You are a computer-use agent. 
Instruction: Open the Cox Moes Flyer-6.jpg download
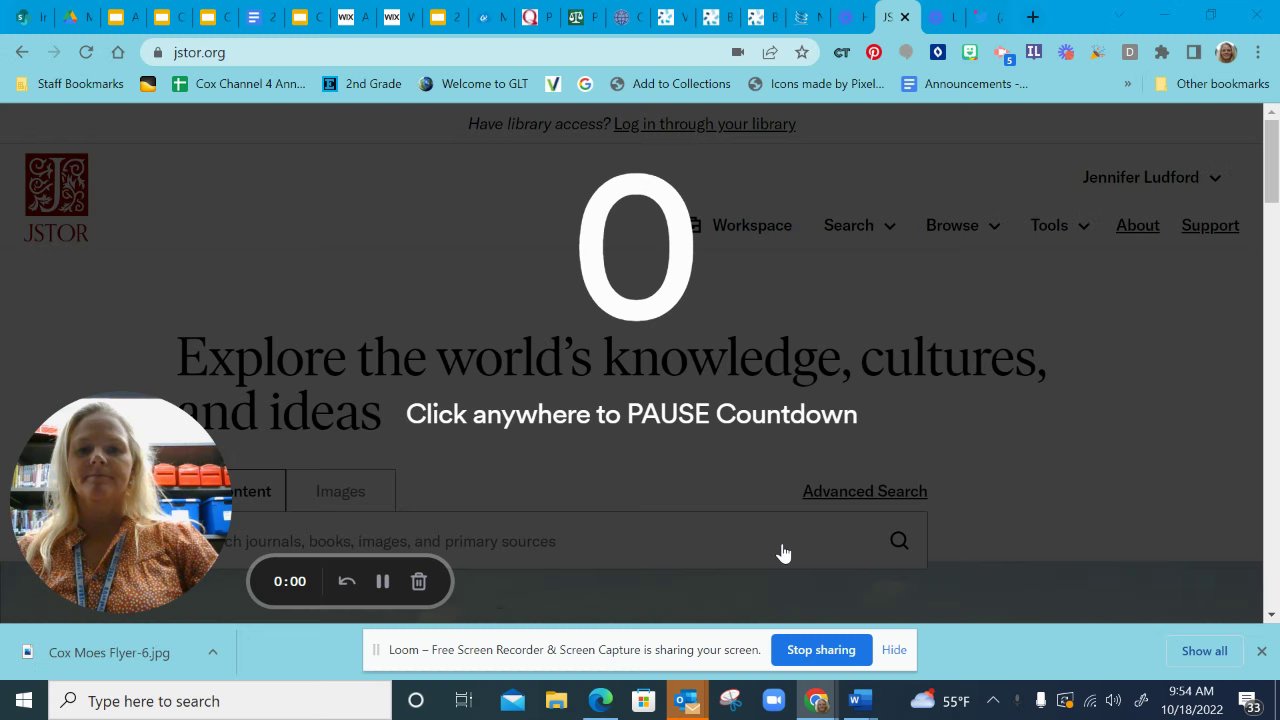click(x=109, y=652)
